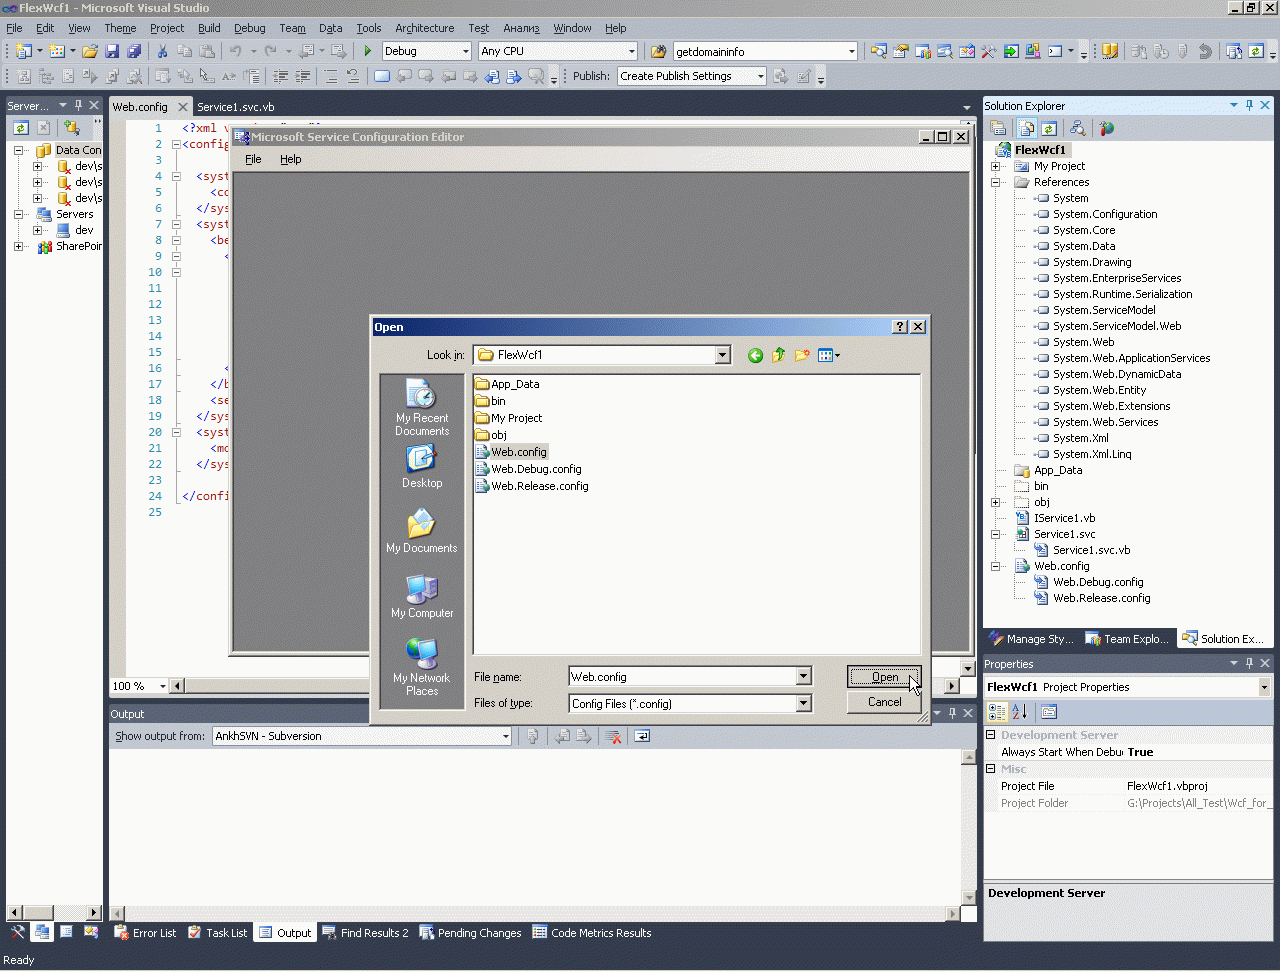Click the Output panel vertical scrollbar
Image resolution: width=1280 pixels, height=972 pixels.
967,827
